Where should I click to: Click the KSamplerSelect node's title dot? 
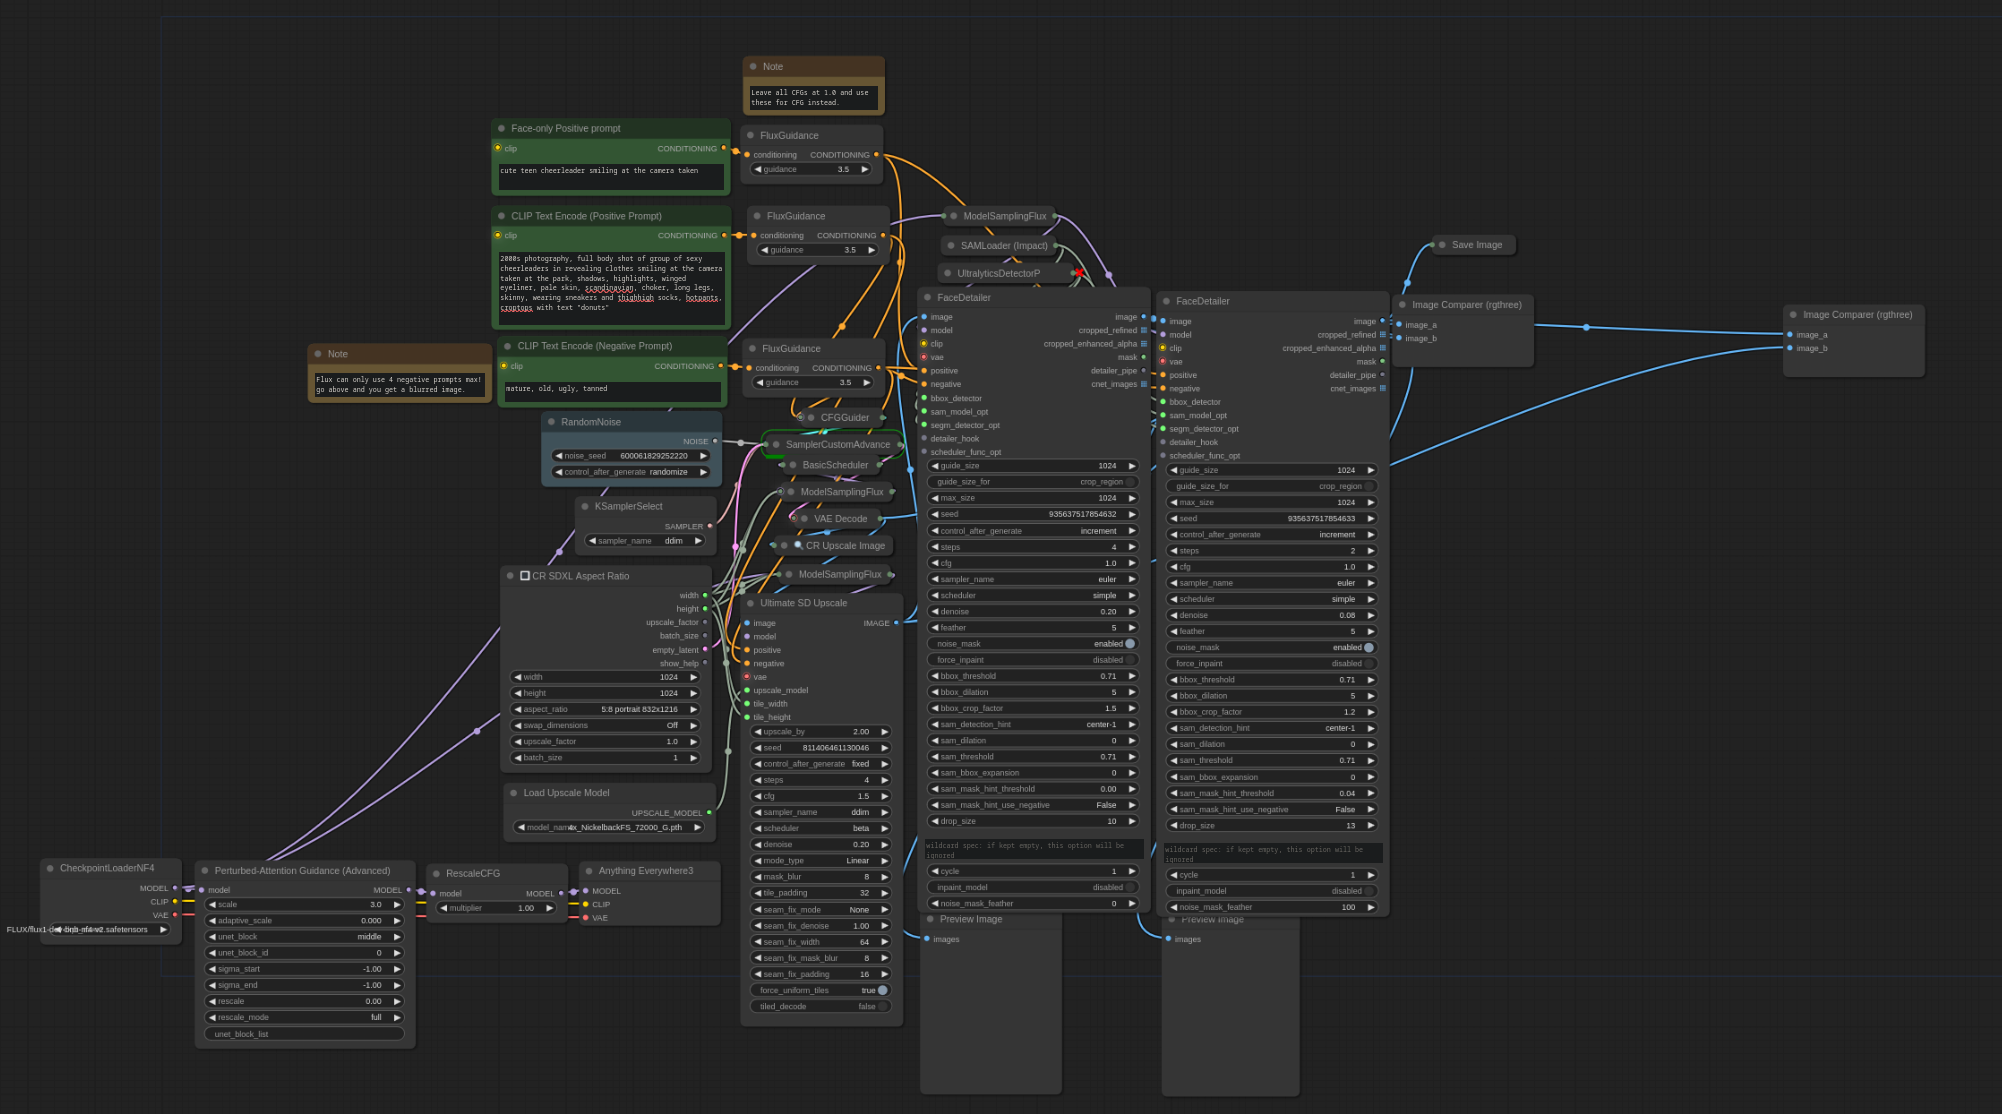click(585, 506)
